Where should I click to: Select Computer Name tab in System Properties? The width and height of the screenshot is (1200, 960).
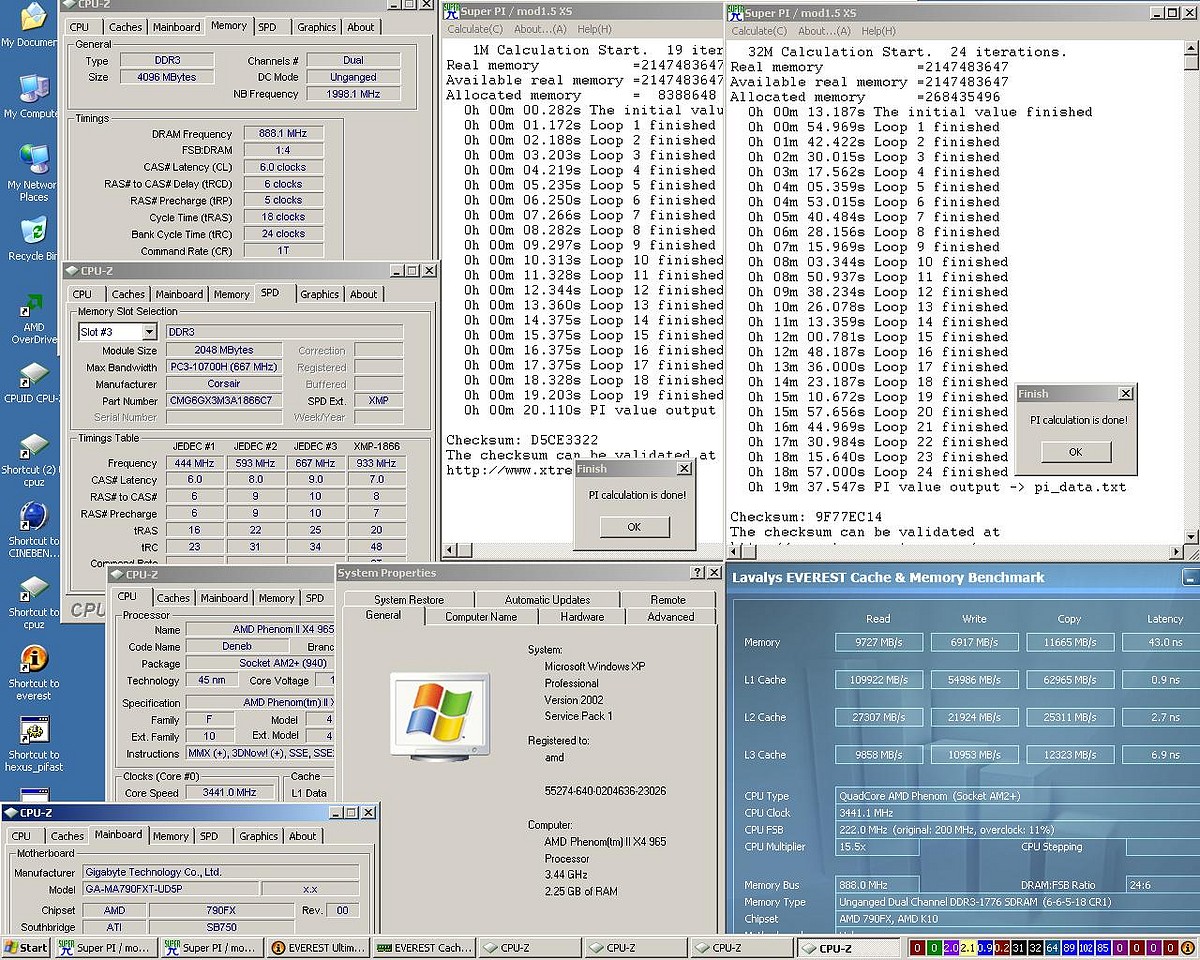click(481, 617)
